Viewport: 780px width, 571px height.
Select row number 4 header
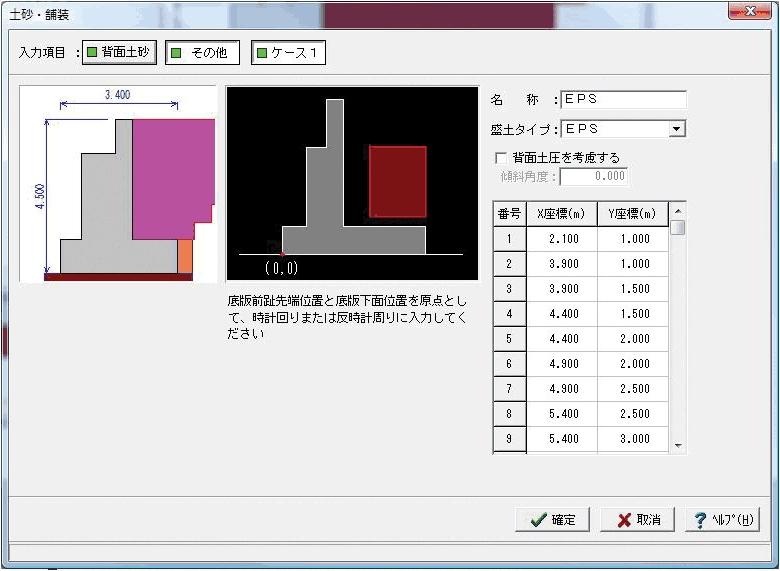(509, 314)
